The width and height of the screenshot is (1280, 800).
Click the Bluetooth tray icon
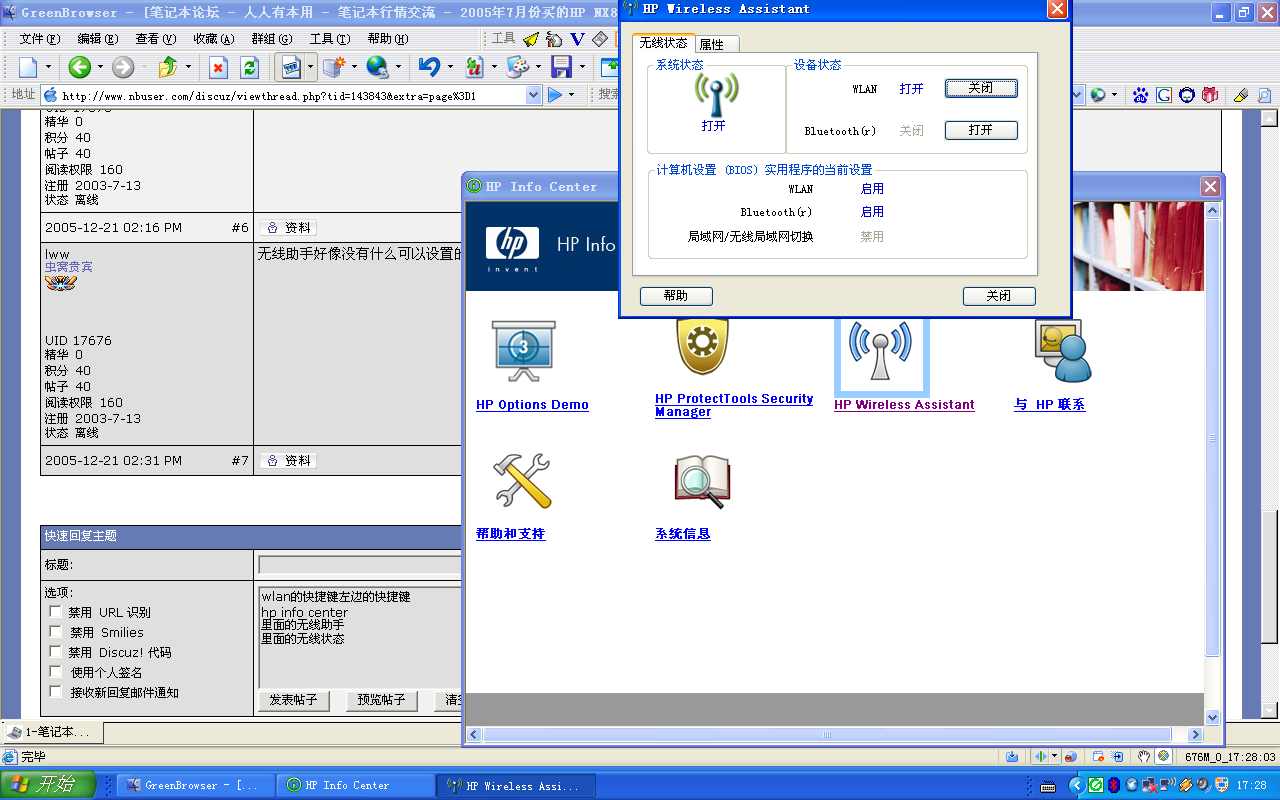coord(1113,785)
